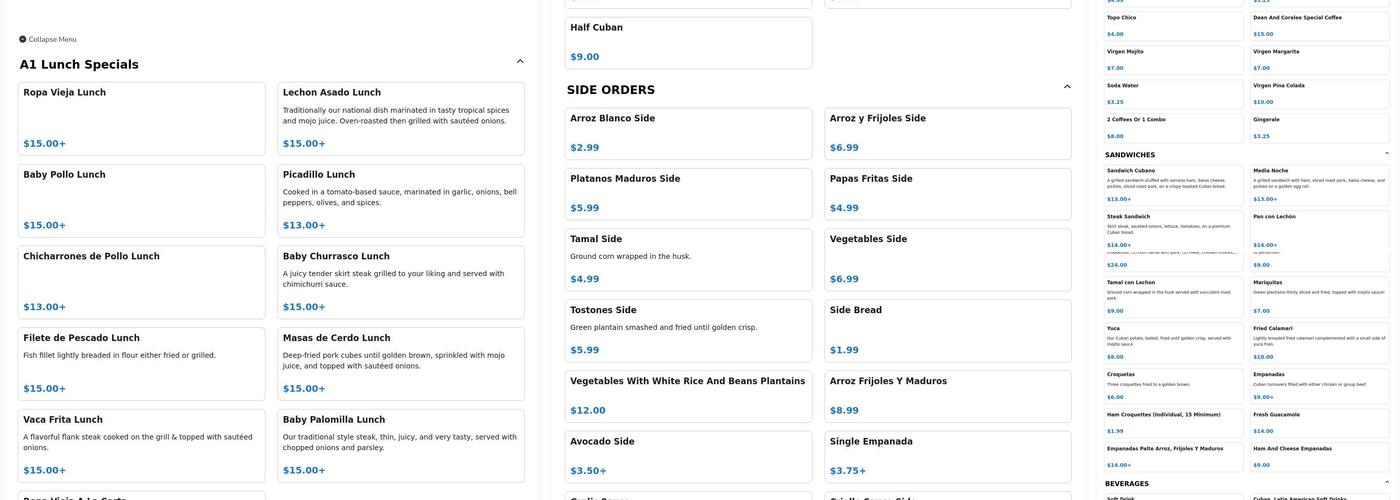The width and height of the screenshot is (1400, 500).
Task: Pick the Picadillo Lunch item
Action: coord(400,200)
